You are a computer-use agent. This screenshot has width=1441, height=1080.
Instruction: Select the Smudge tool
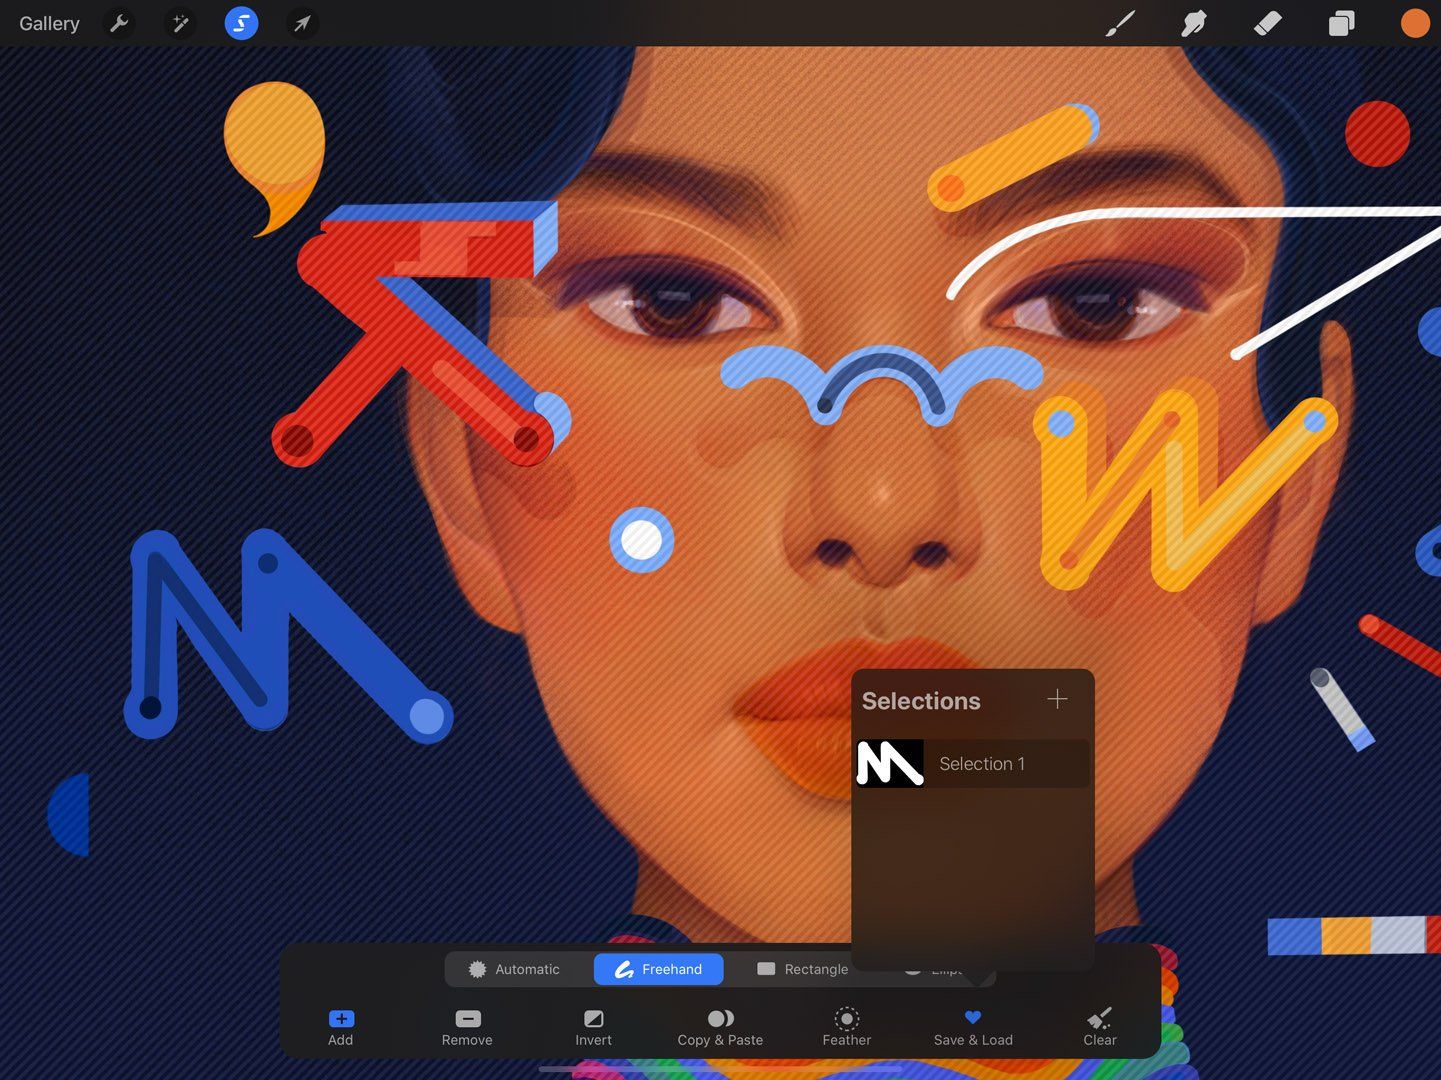coord(1192,23)
